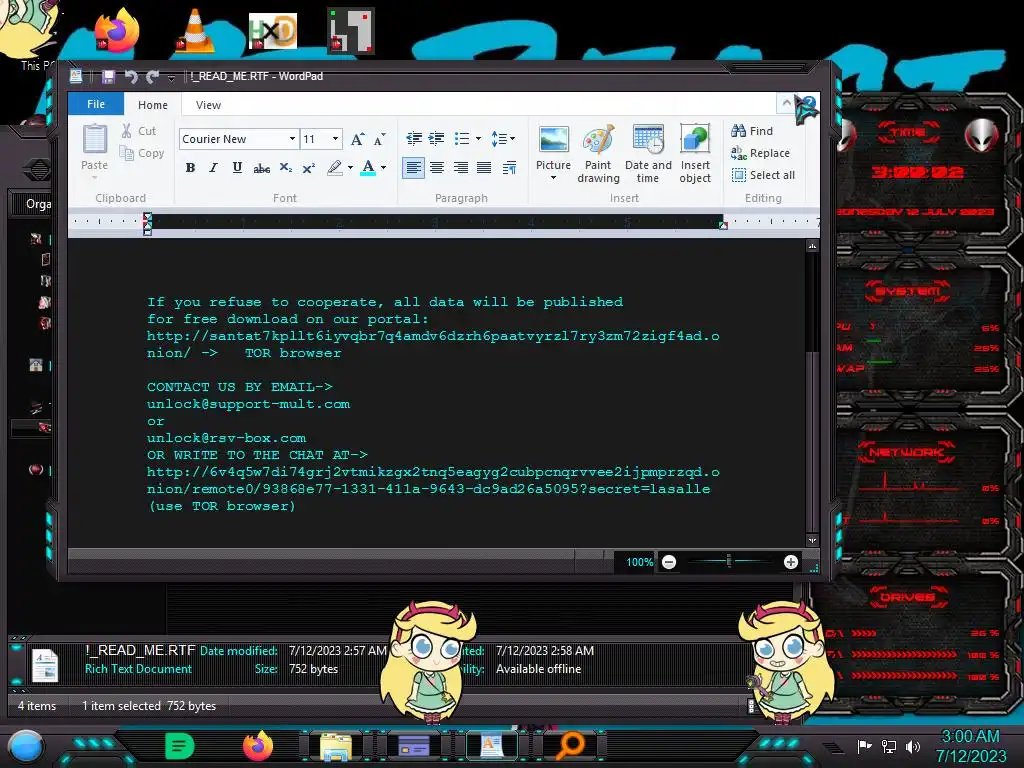Click the document vertical scrollbar
1024x768 pixels.
click(x=812, y=393)
